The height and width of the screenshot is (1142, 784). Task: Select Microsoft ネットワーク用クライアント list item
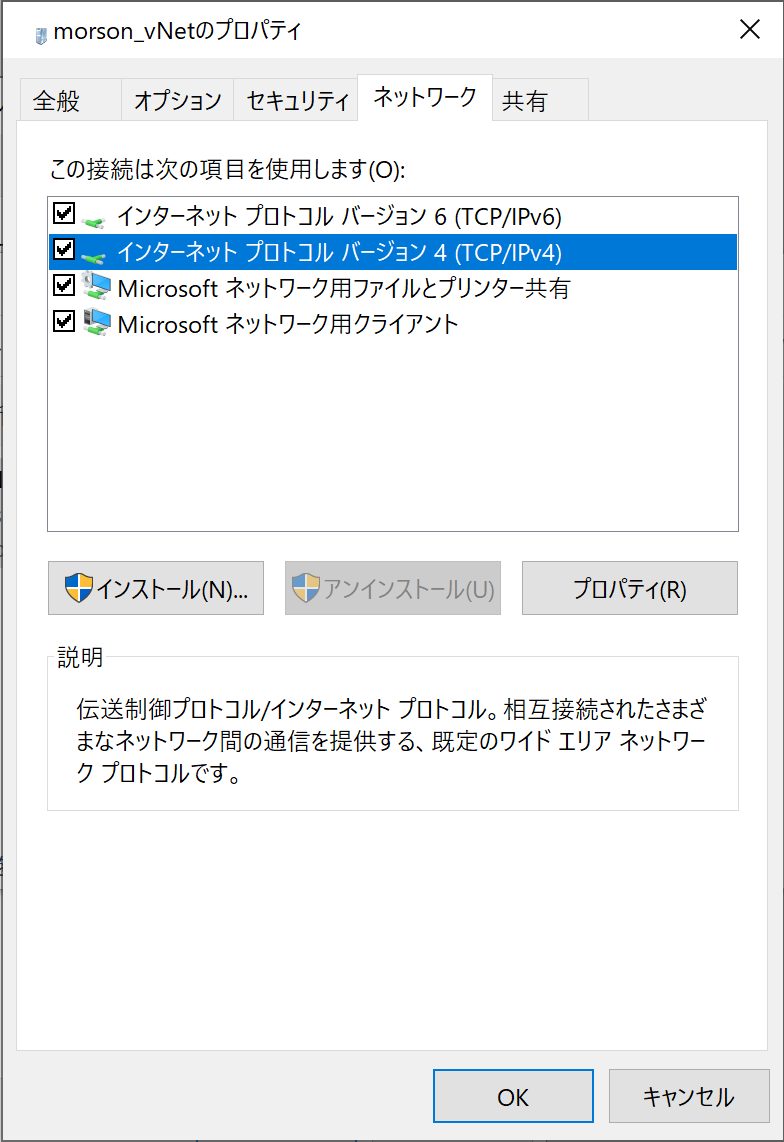tap(288, 323)
